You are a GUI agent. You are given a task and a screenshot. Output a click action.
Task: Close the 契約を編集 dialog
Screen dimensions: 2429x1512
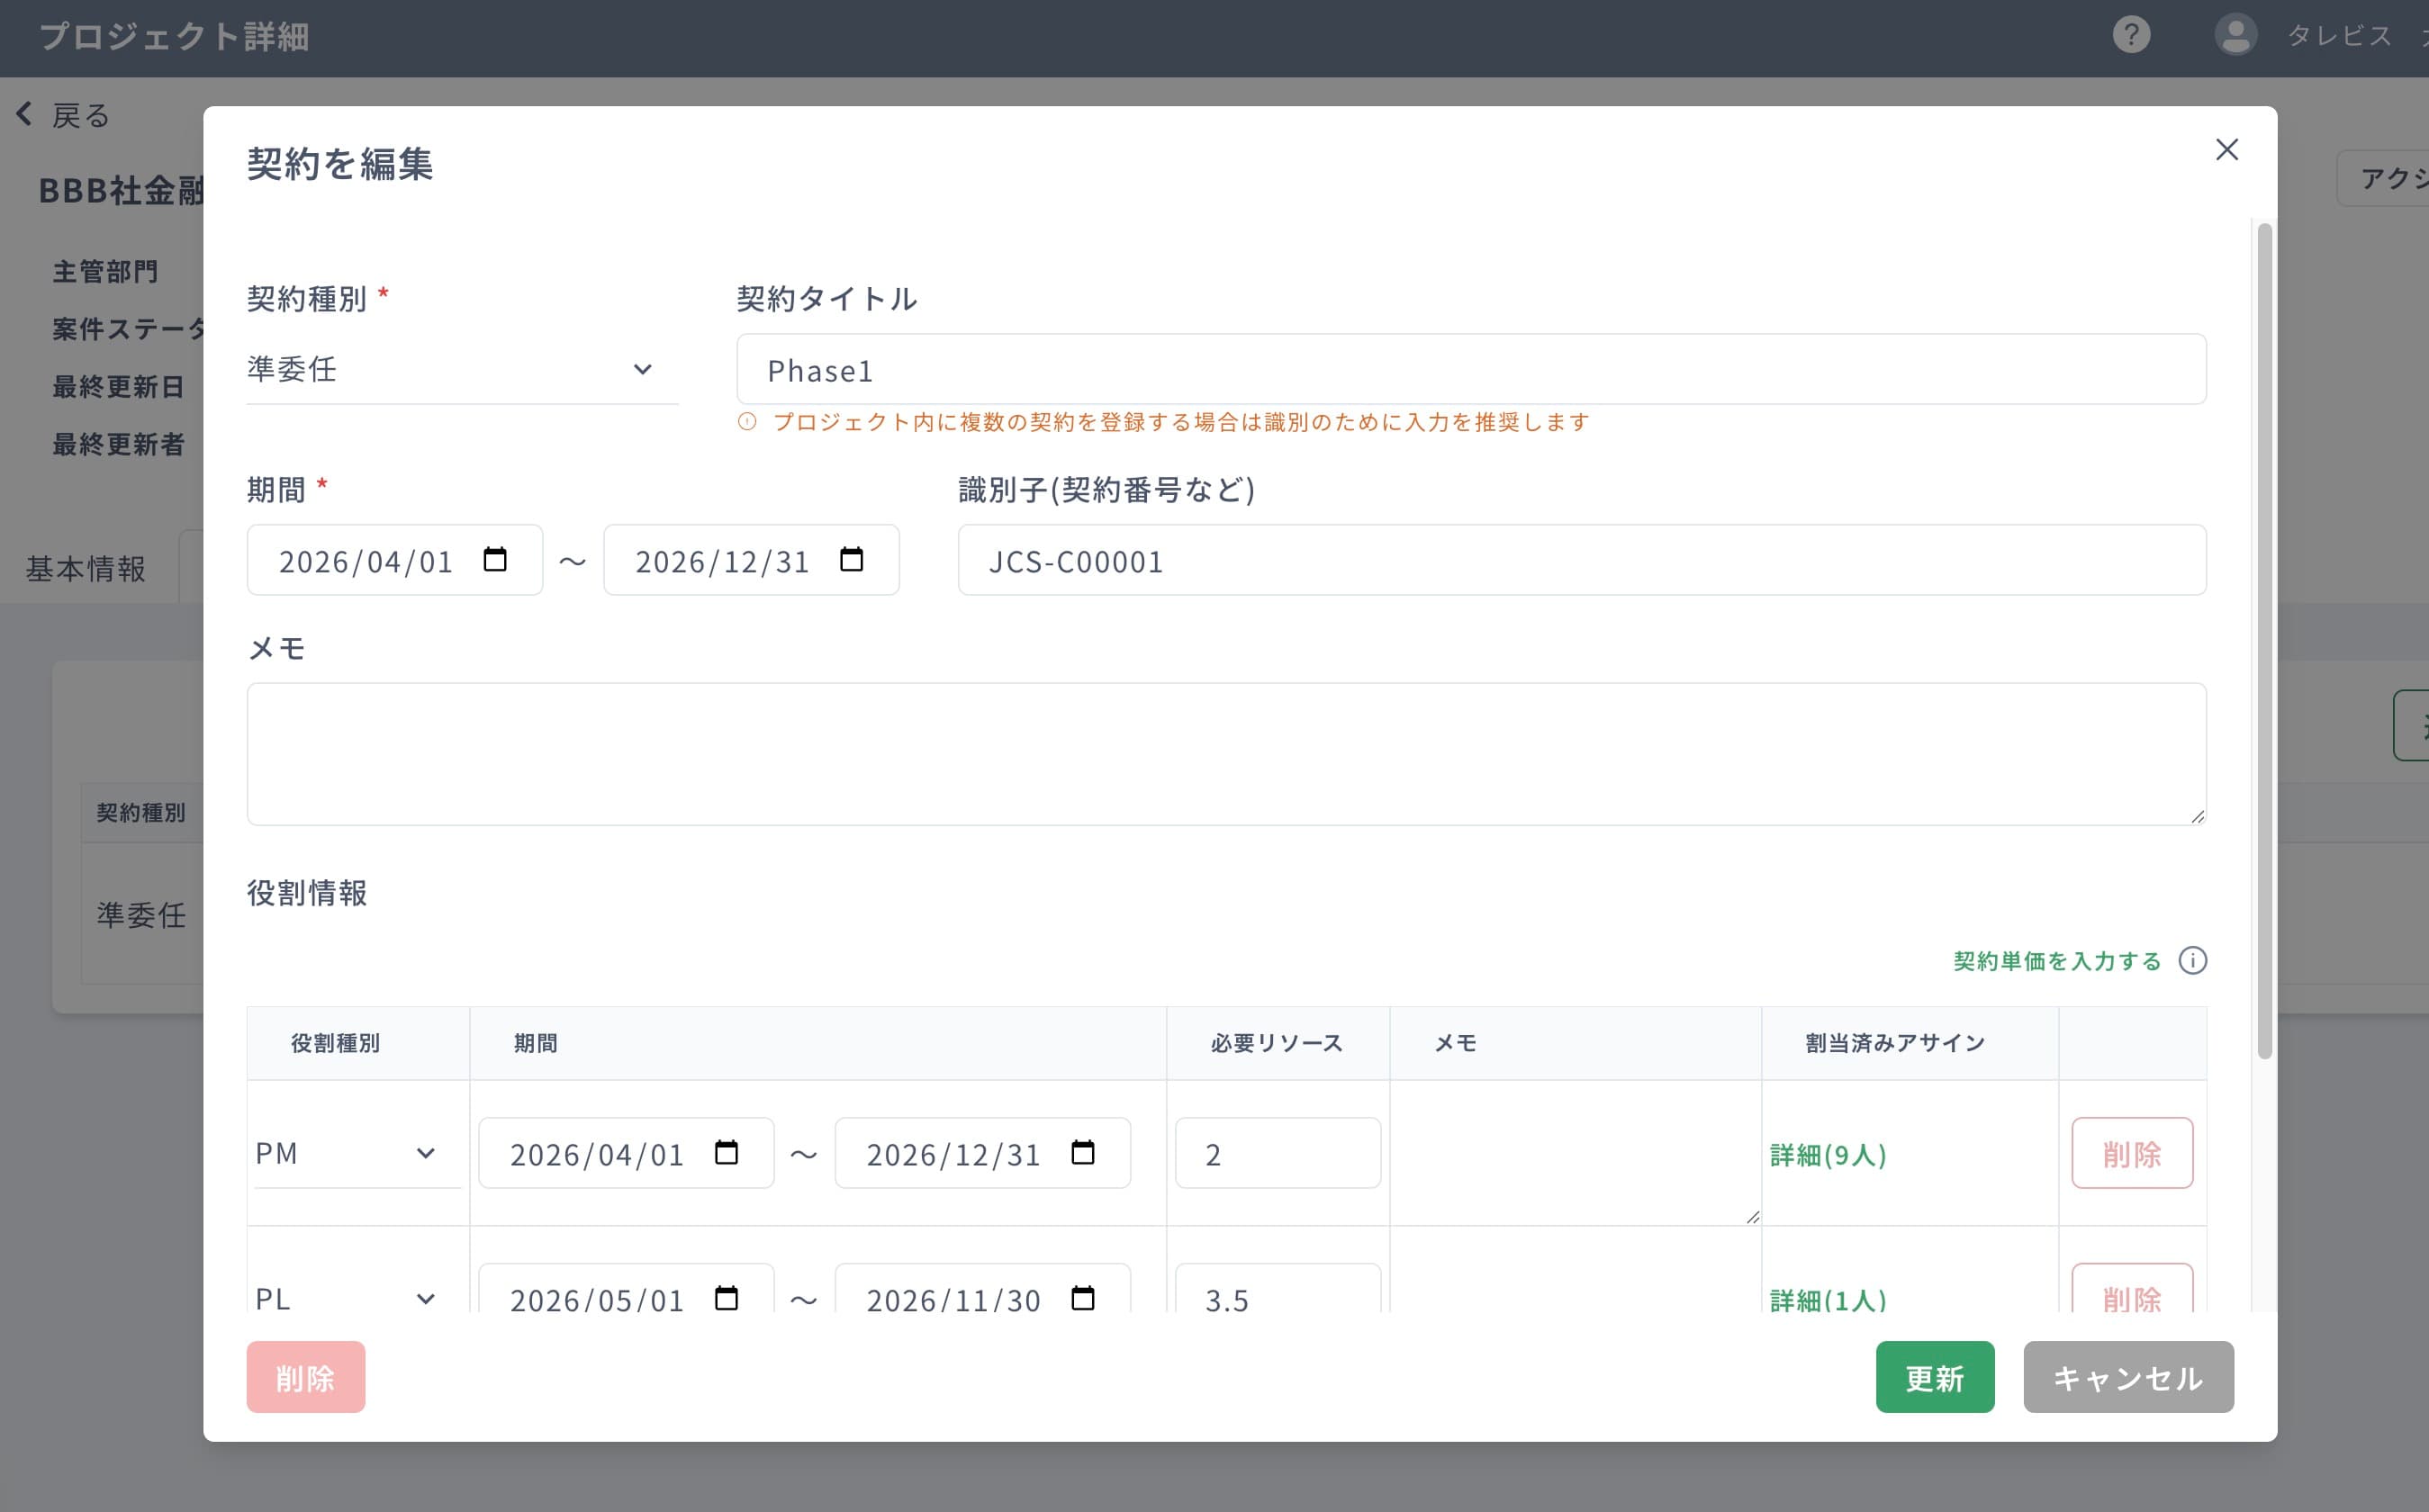2227,150
